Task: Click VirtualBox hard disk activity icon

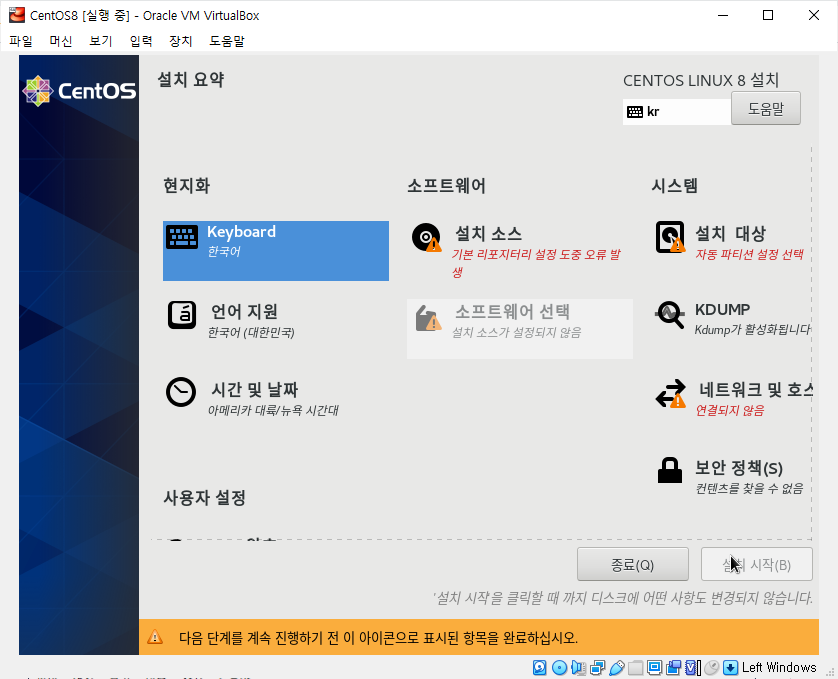Action: (x=540, y=667)
